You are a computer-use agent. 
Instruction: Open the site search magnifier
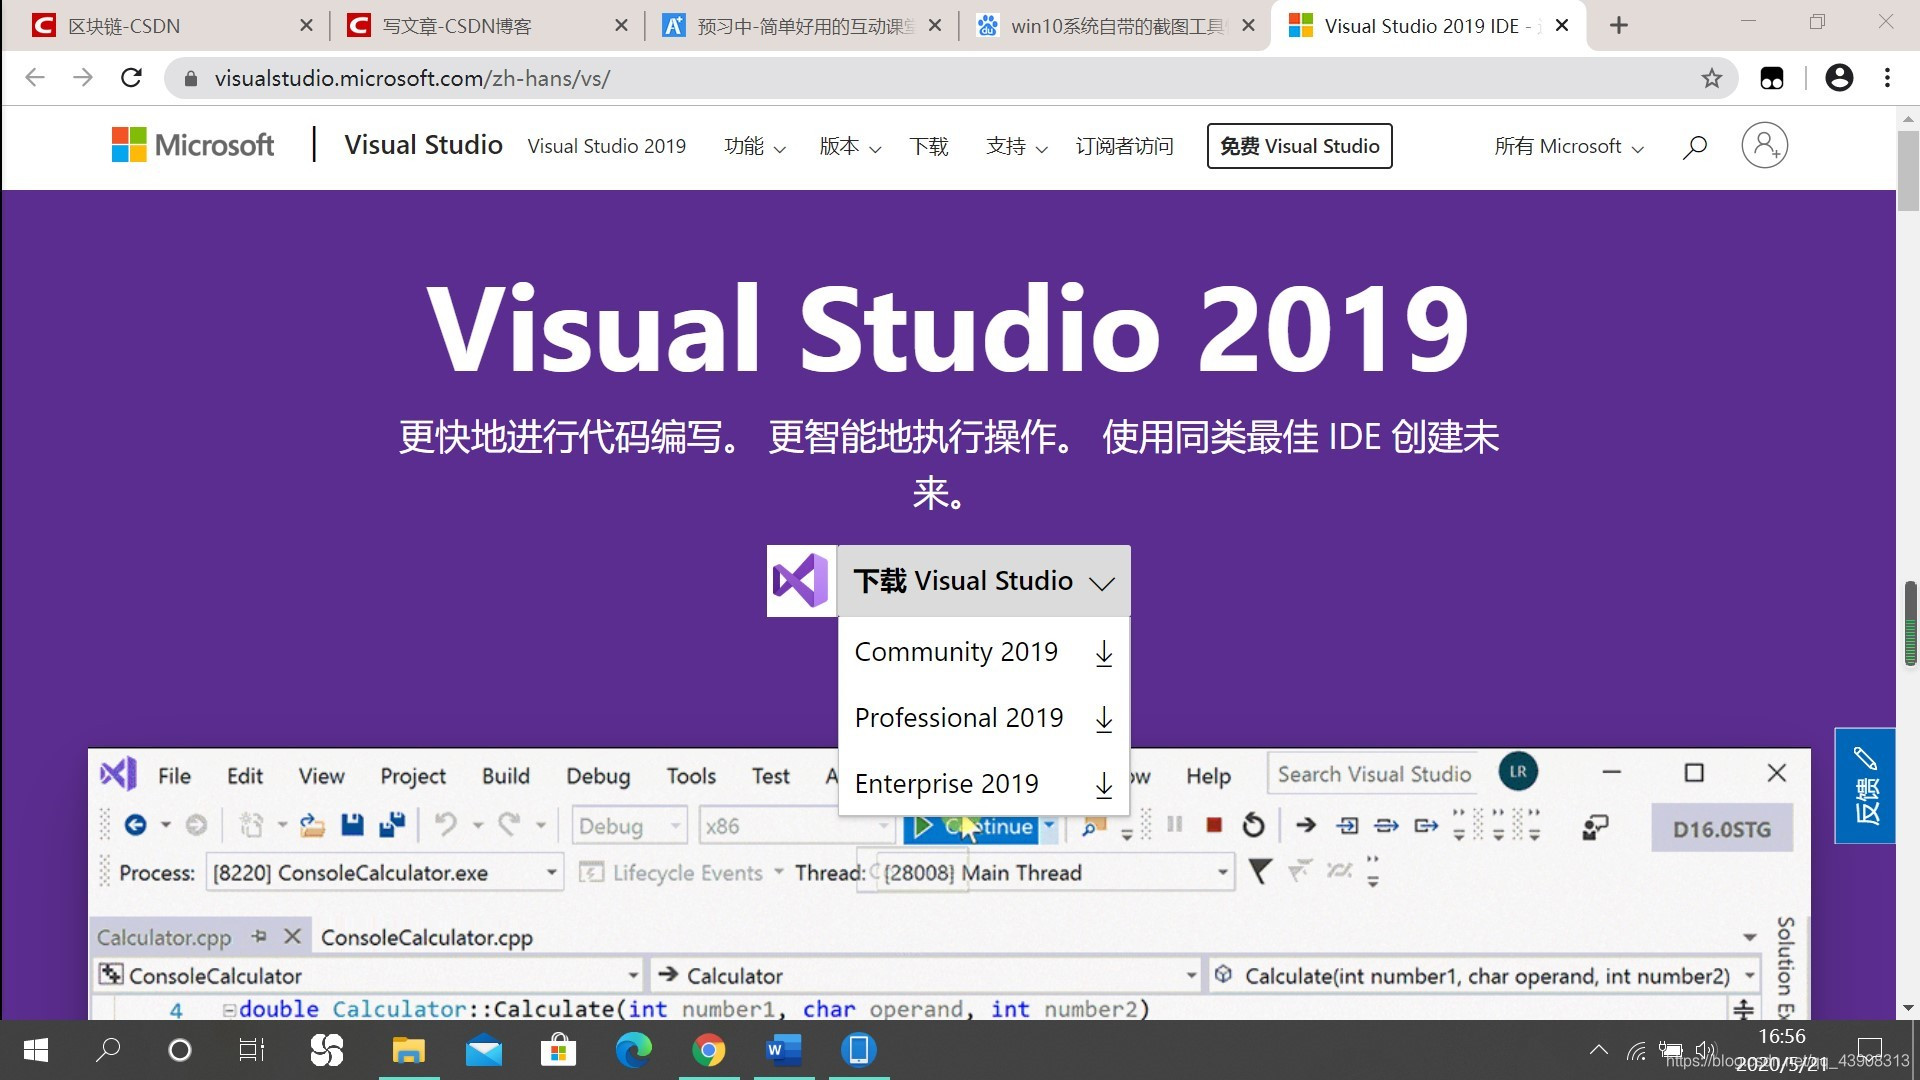tap(1694, 147)
